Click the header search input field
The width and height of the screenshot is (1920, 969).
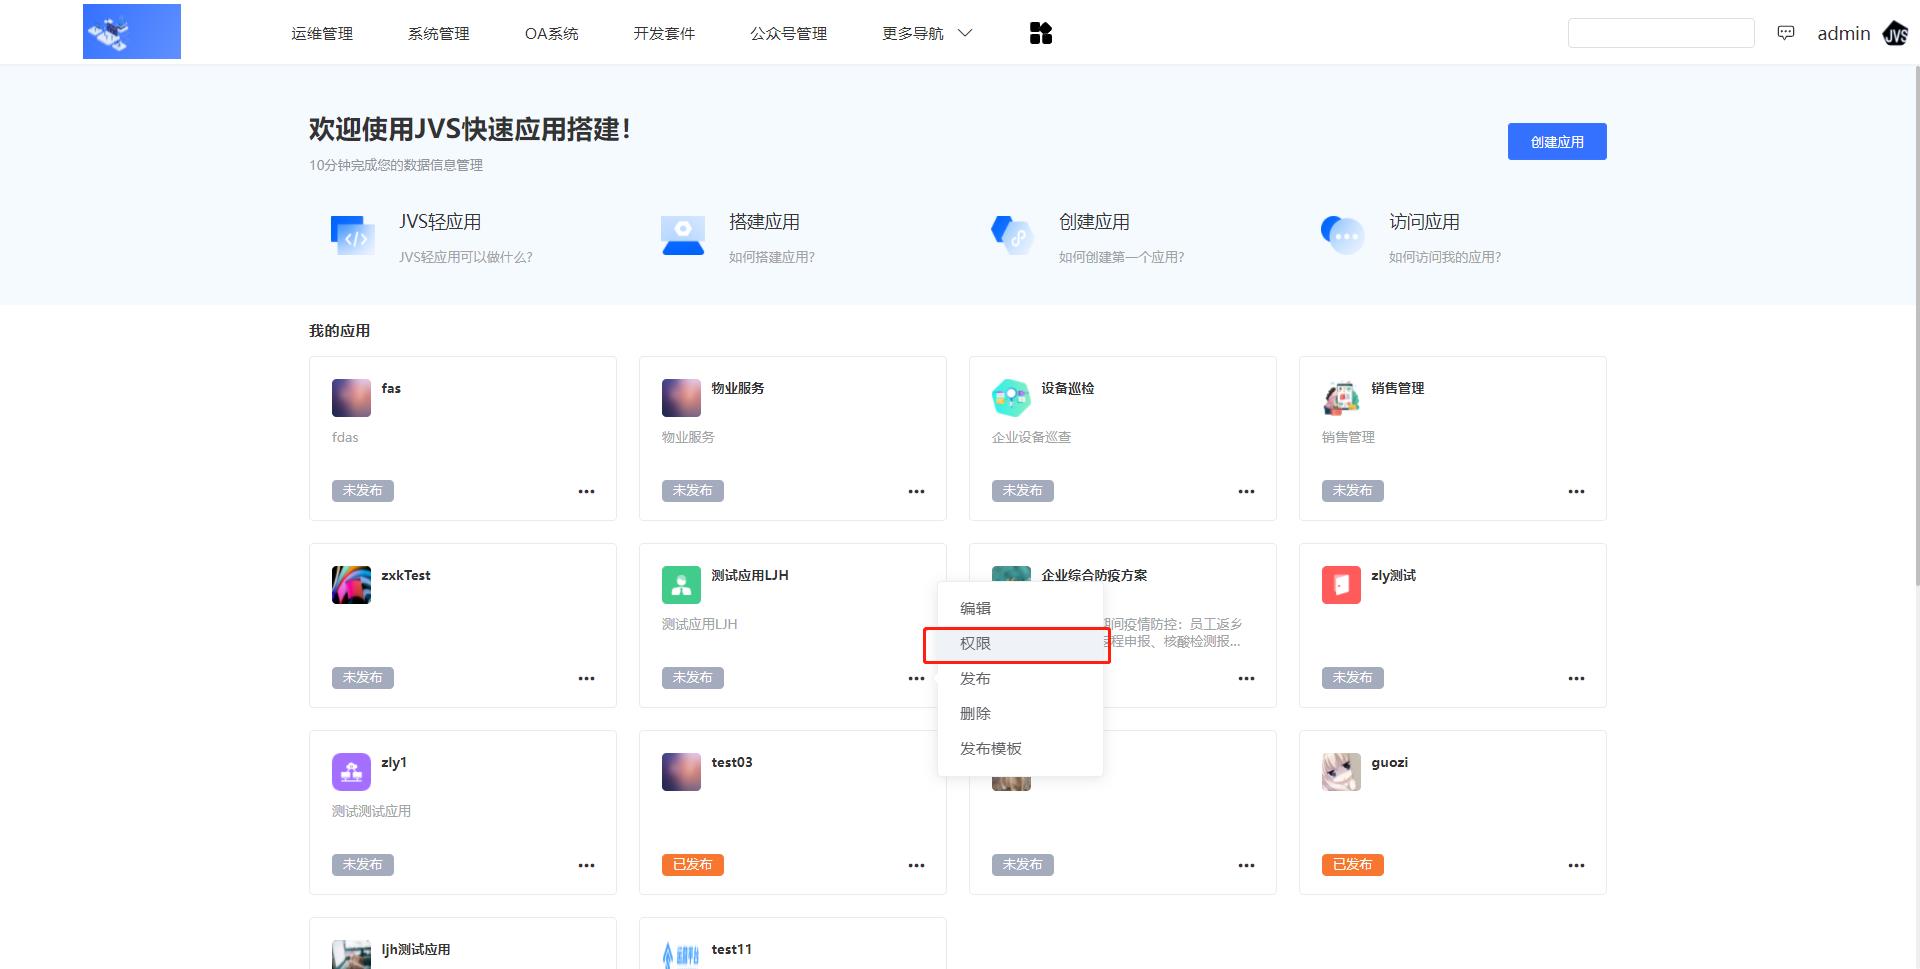point(1661,33)
